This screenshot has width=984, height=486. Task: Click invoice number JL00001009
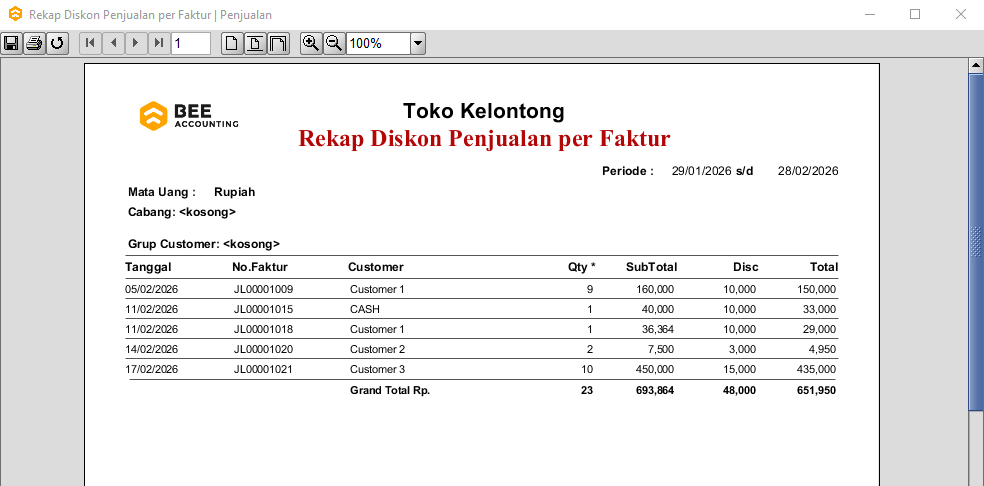coord(264,289)
